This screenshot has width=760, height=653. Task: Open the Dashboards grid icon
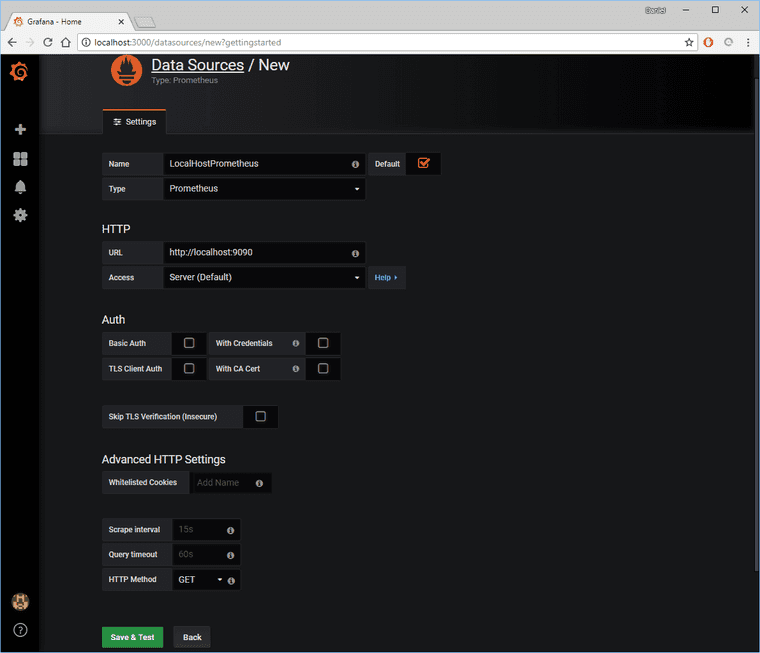pyautogui.click(x=20, y=159)
